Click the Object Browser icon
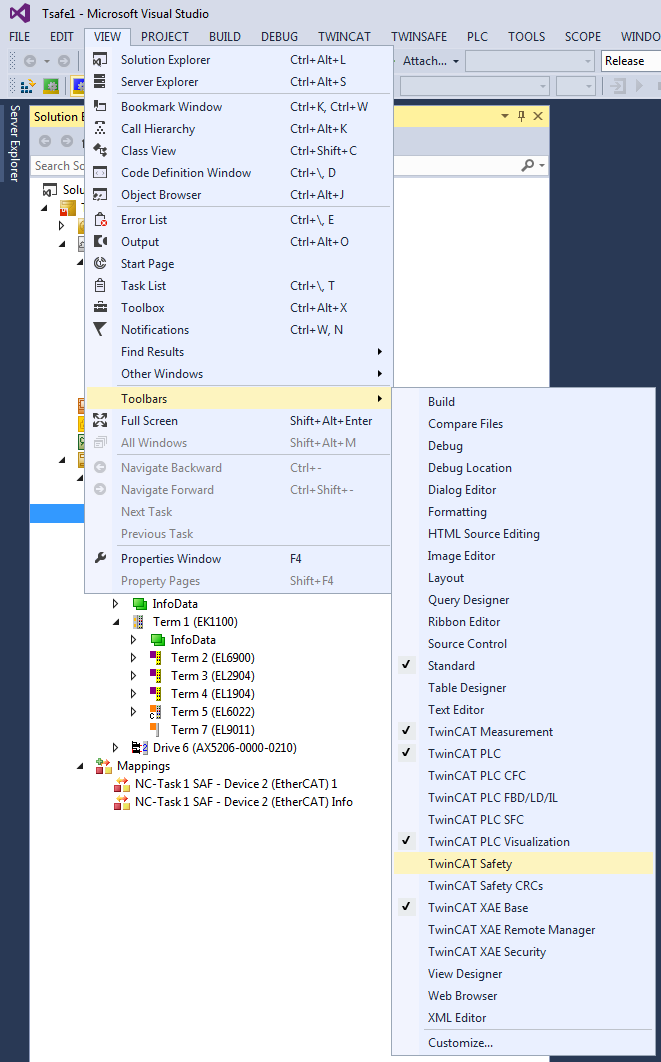This screenshot has width=661, height=1062. (100, 195)
